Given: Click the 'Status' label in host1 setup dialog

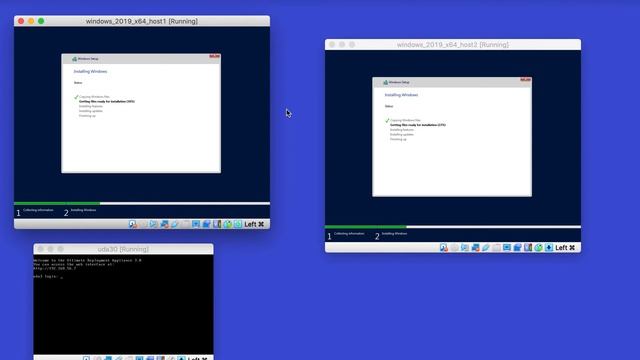Looking at the screenshot, I should click(78, 83).
